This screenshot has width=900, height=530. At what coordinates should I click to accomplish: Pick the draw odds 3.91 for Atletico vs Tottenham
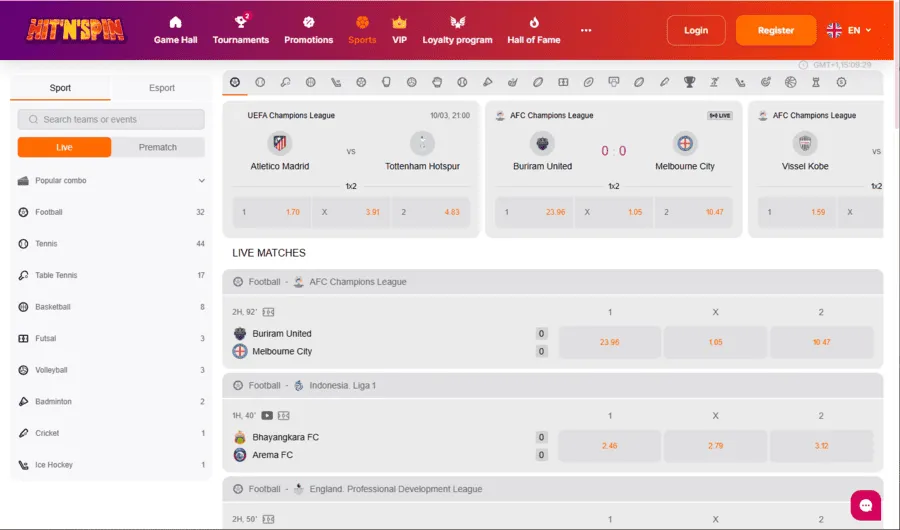[351, 212]
